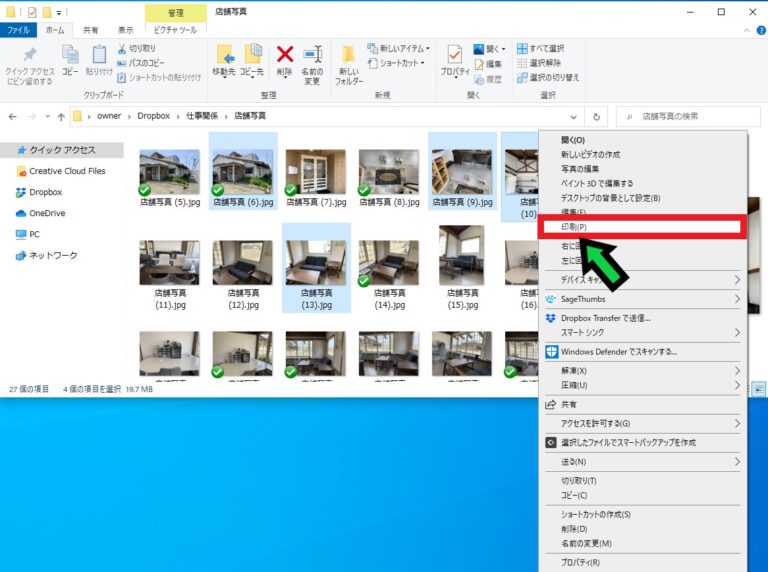
Task: Choose Edit with Paint 3D
Action: click(x=642, y=183)
